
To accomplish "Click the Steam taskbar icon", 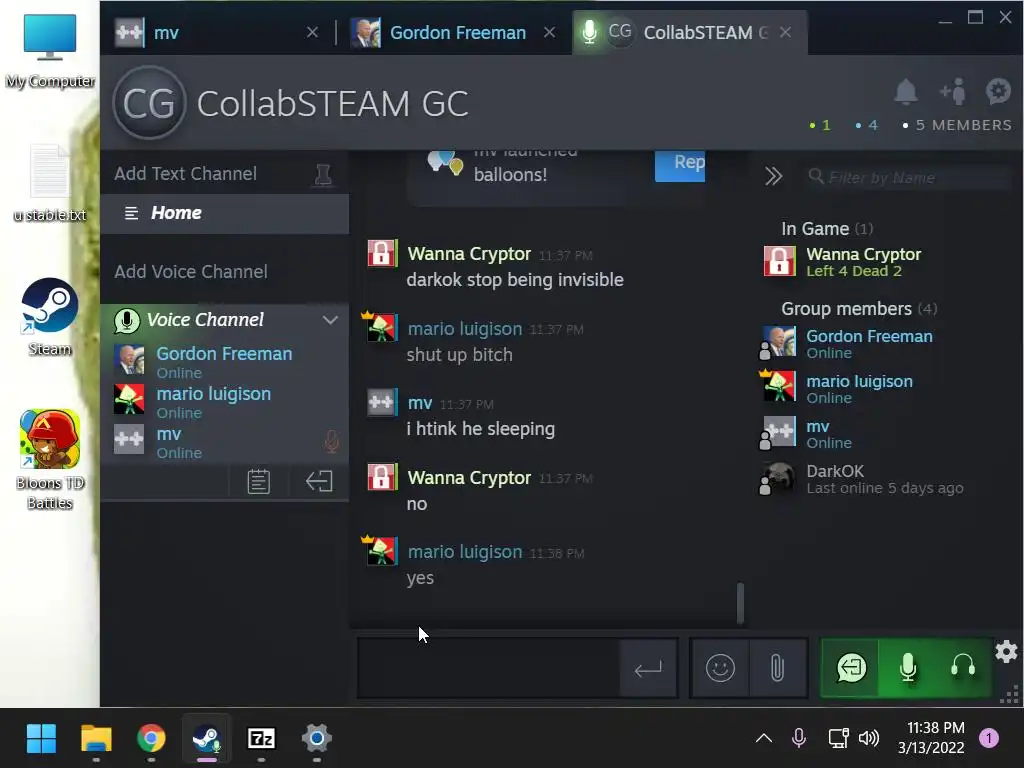I will [x=206, y=739].
